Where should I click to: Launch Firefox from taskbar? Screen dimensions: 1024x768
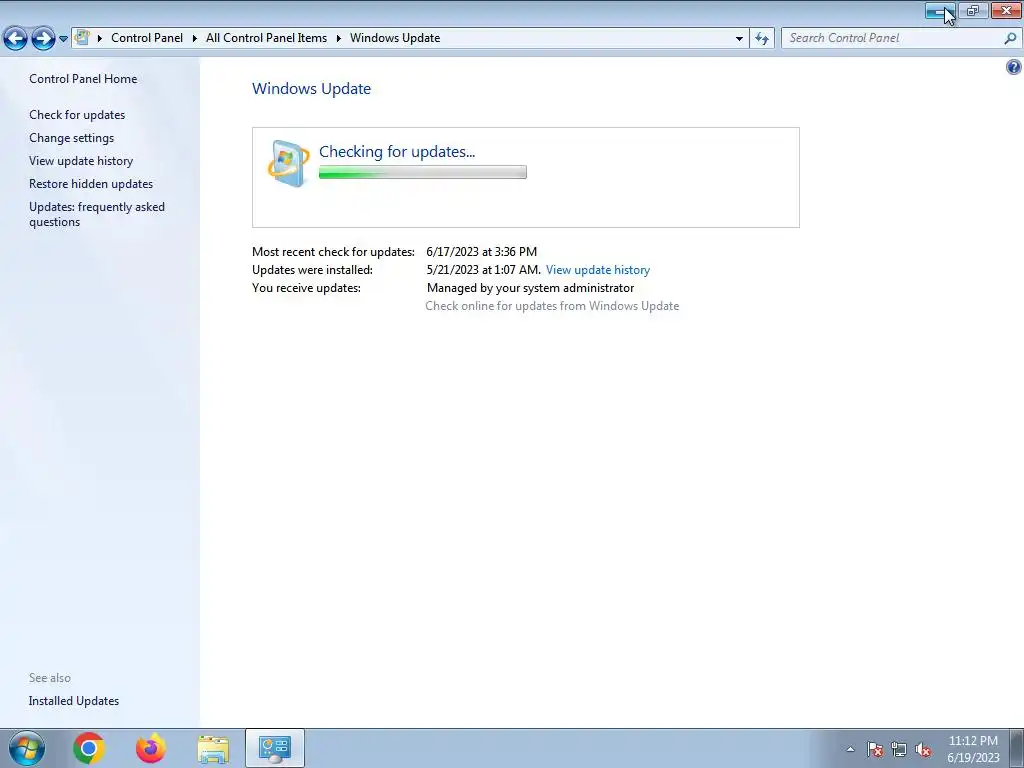click(151, 748)
